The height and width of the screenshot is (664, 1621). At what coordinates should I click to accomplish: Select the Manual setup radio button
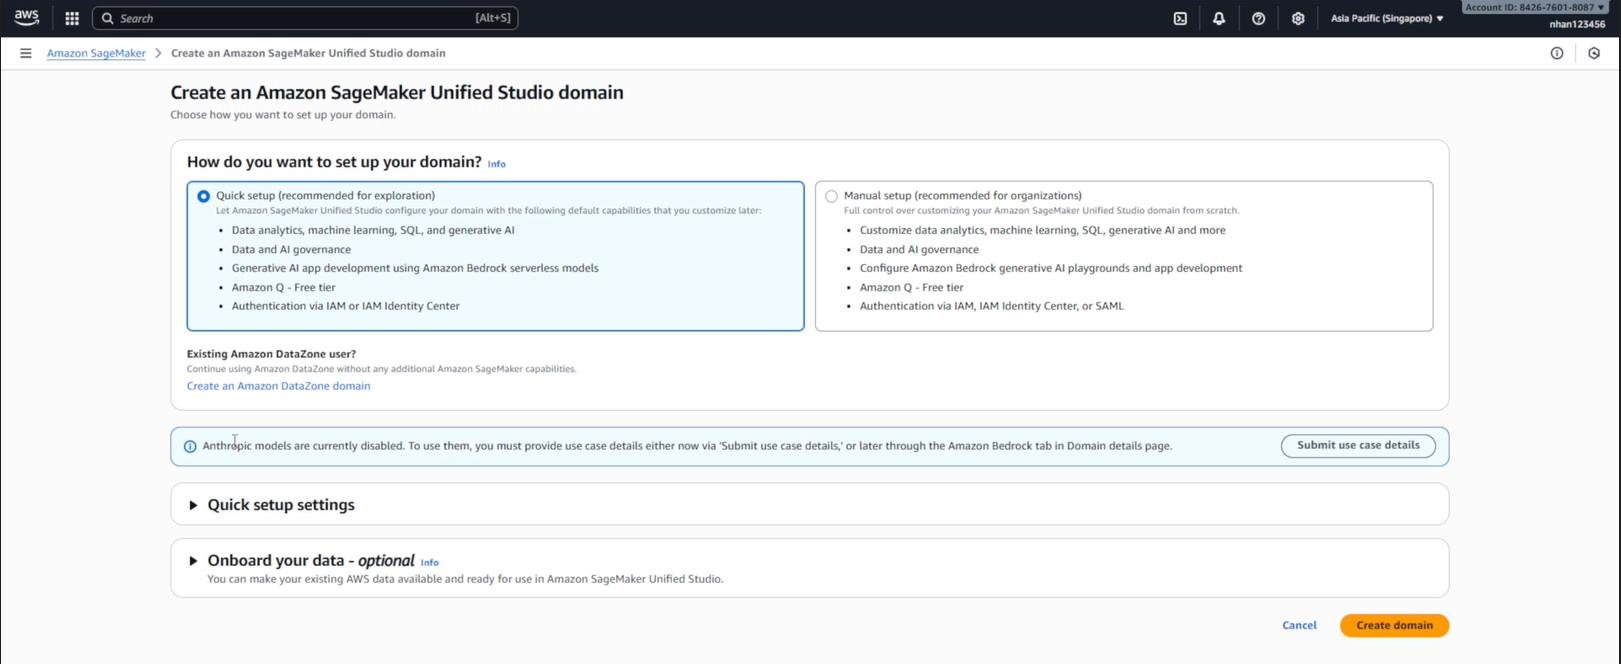pos(831,196)
